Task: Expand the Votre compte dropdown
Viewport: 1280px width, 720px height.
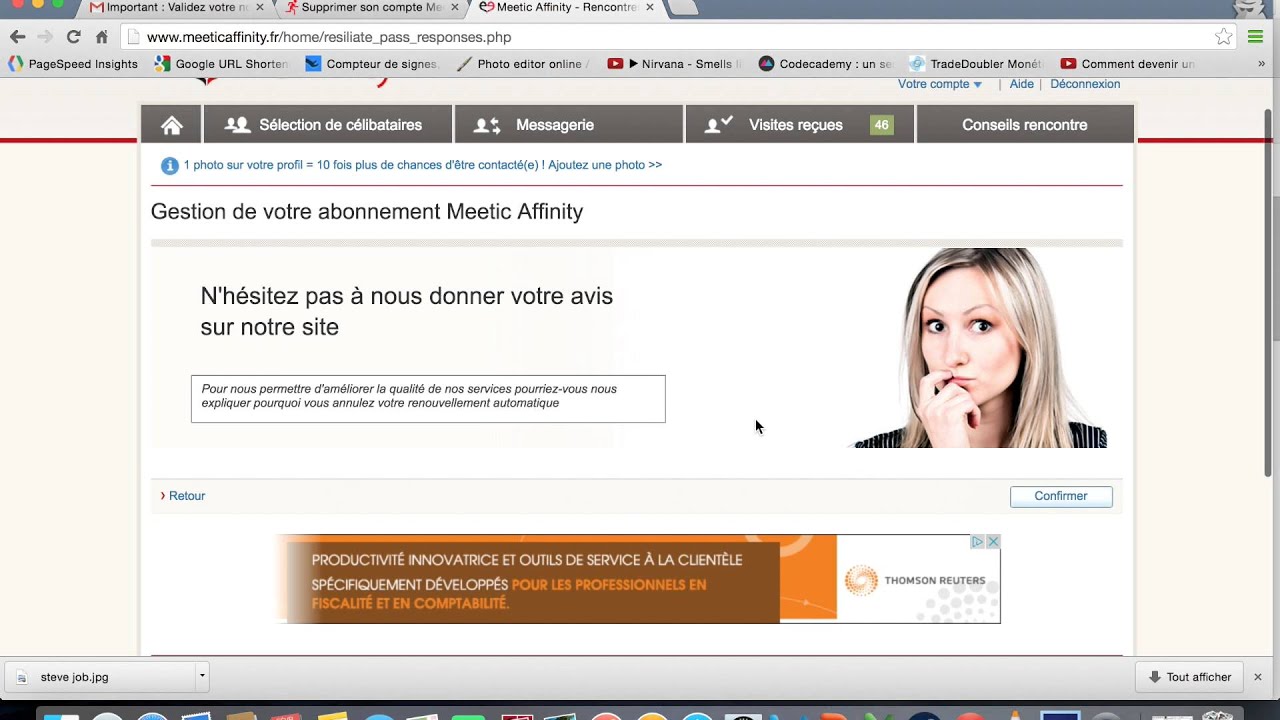Action: (x=940, y=84)
